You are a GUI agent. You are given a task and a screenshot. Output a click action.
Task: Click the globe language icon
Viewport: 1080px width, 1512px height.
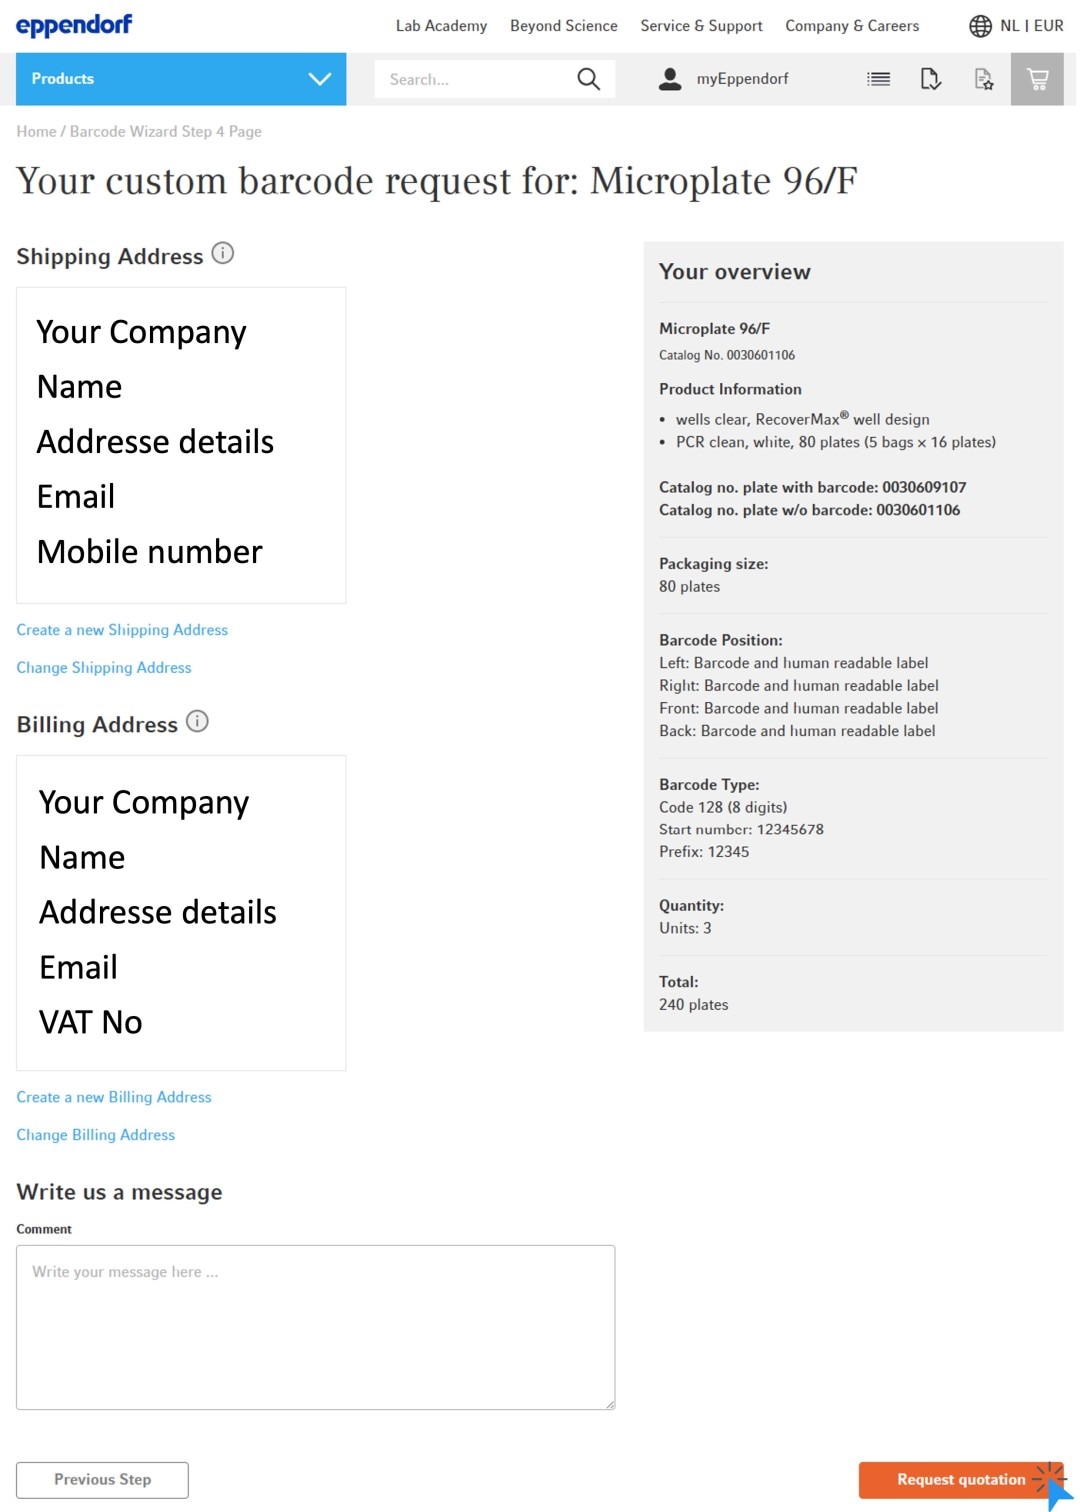point(980,26)
